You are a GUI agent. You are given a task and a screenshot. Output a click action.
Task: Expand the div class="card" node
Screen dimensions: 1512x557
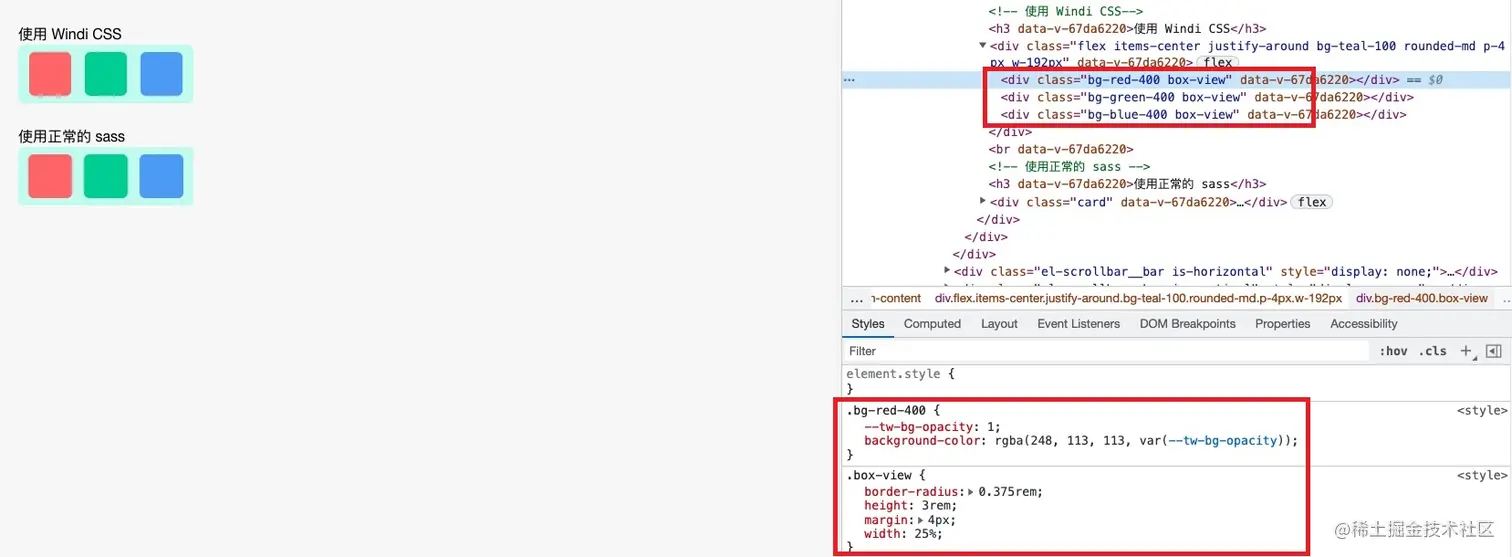[x=983, y=202]
